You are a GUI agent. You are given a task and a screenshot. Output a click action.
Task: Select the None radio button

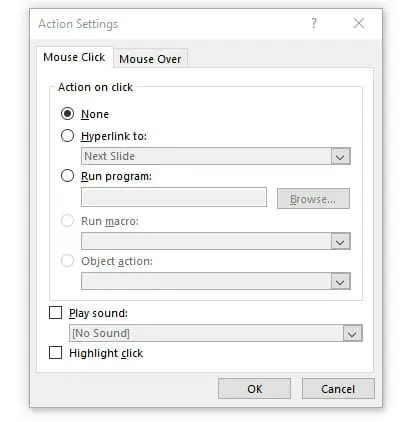pos(67,114)
